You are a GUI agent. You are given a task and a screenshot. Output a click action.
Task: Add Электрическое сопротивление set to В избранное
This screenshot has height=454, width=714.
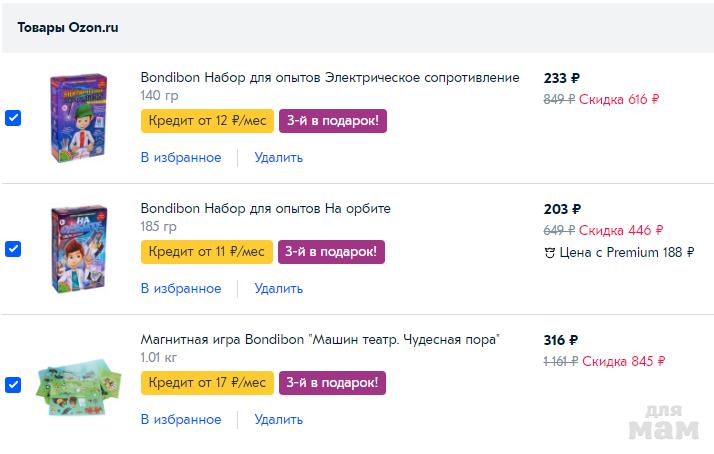click(x=181, y=157)
